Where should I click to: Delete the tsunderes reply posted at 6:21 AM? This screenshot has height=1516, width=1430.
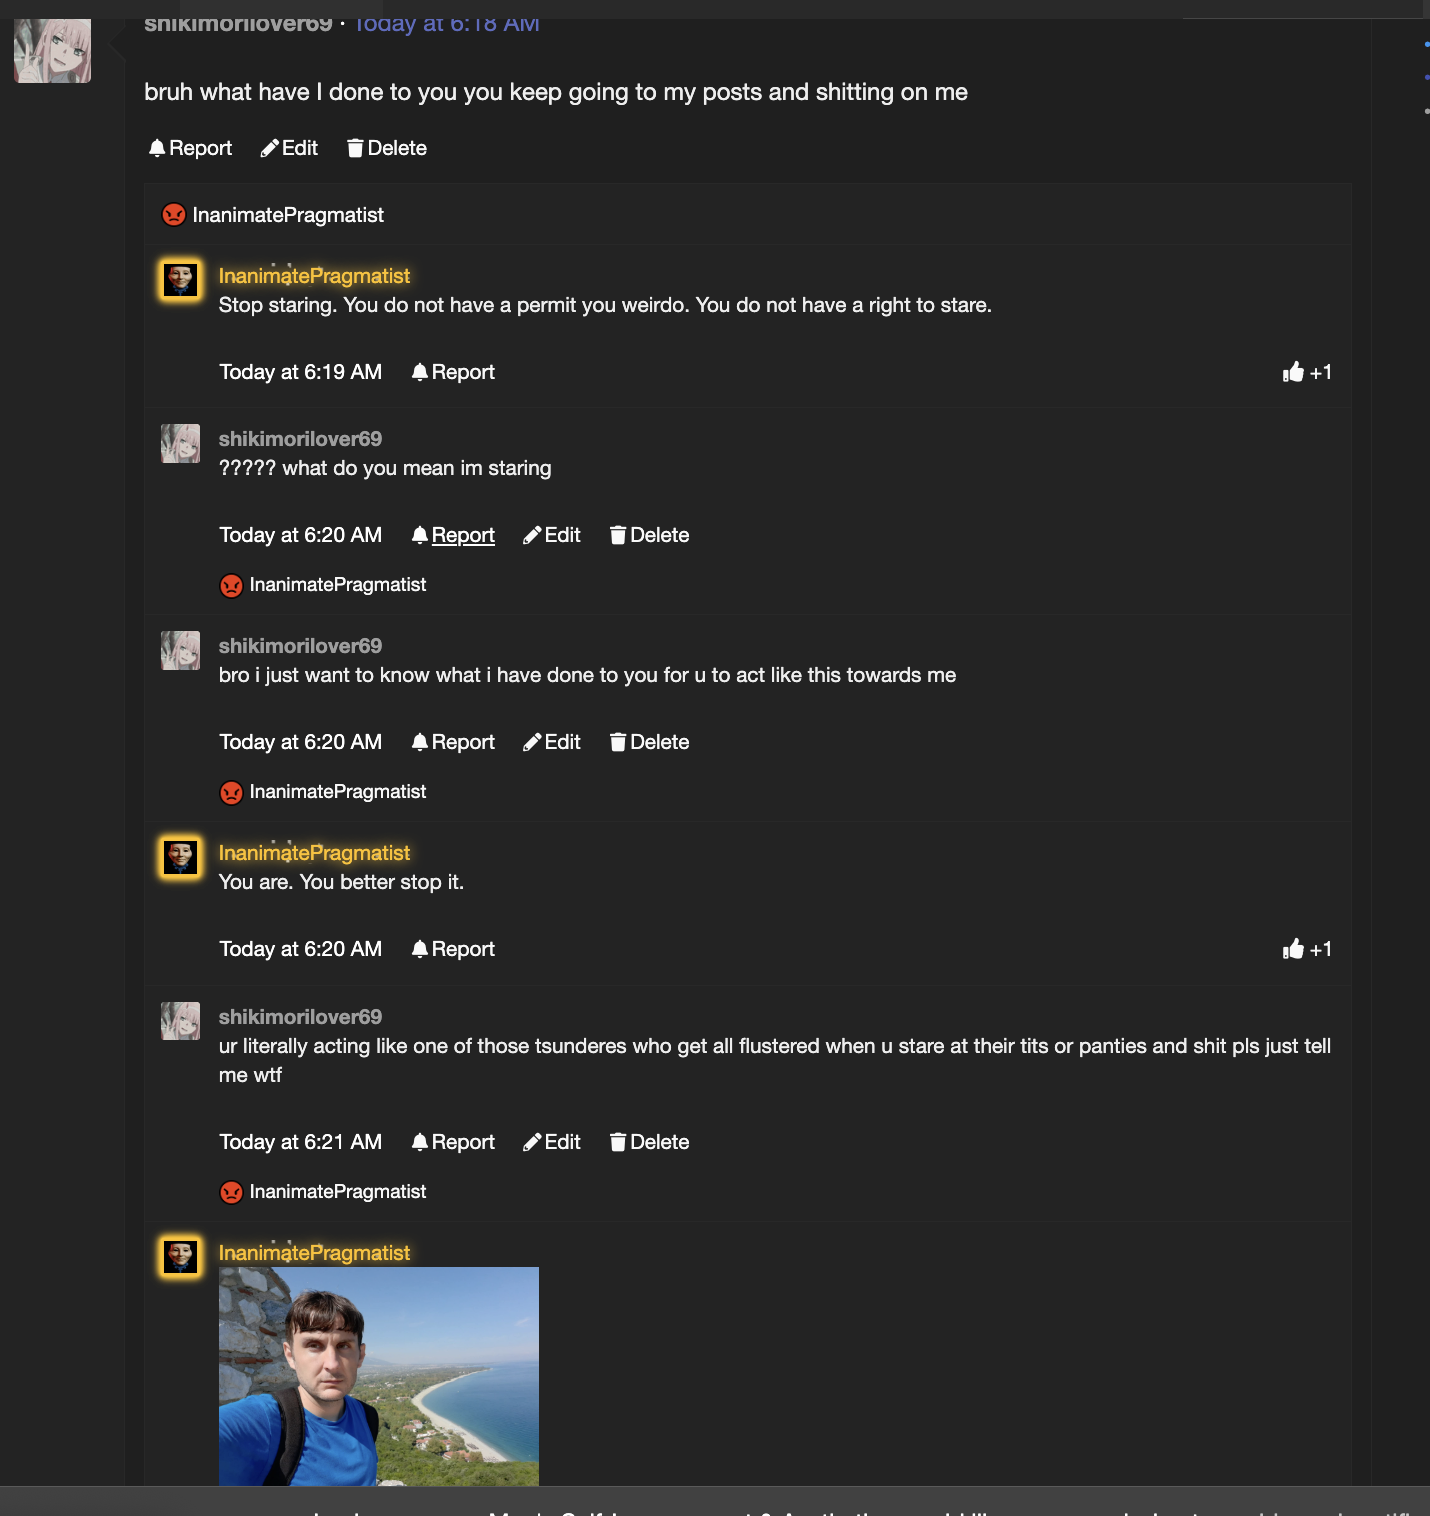click(x=649, y=1142)
